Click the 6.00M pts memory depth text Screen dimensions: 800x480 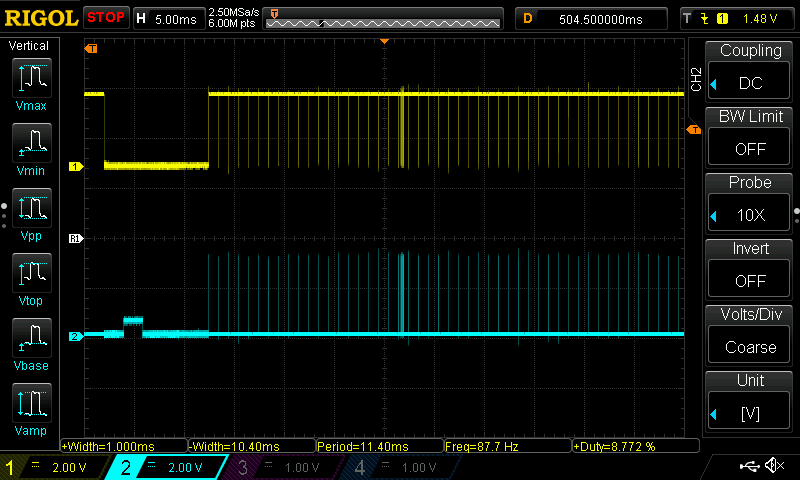point(232,23)
